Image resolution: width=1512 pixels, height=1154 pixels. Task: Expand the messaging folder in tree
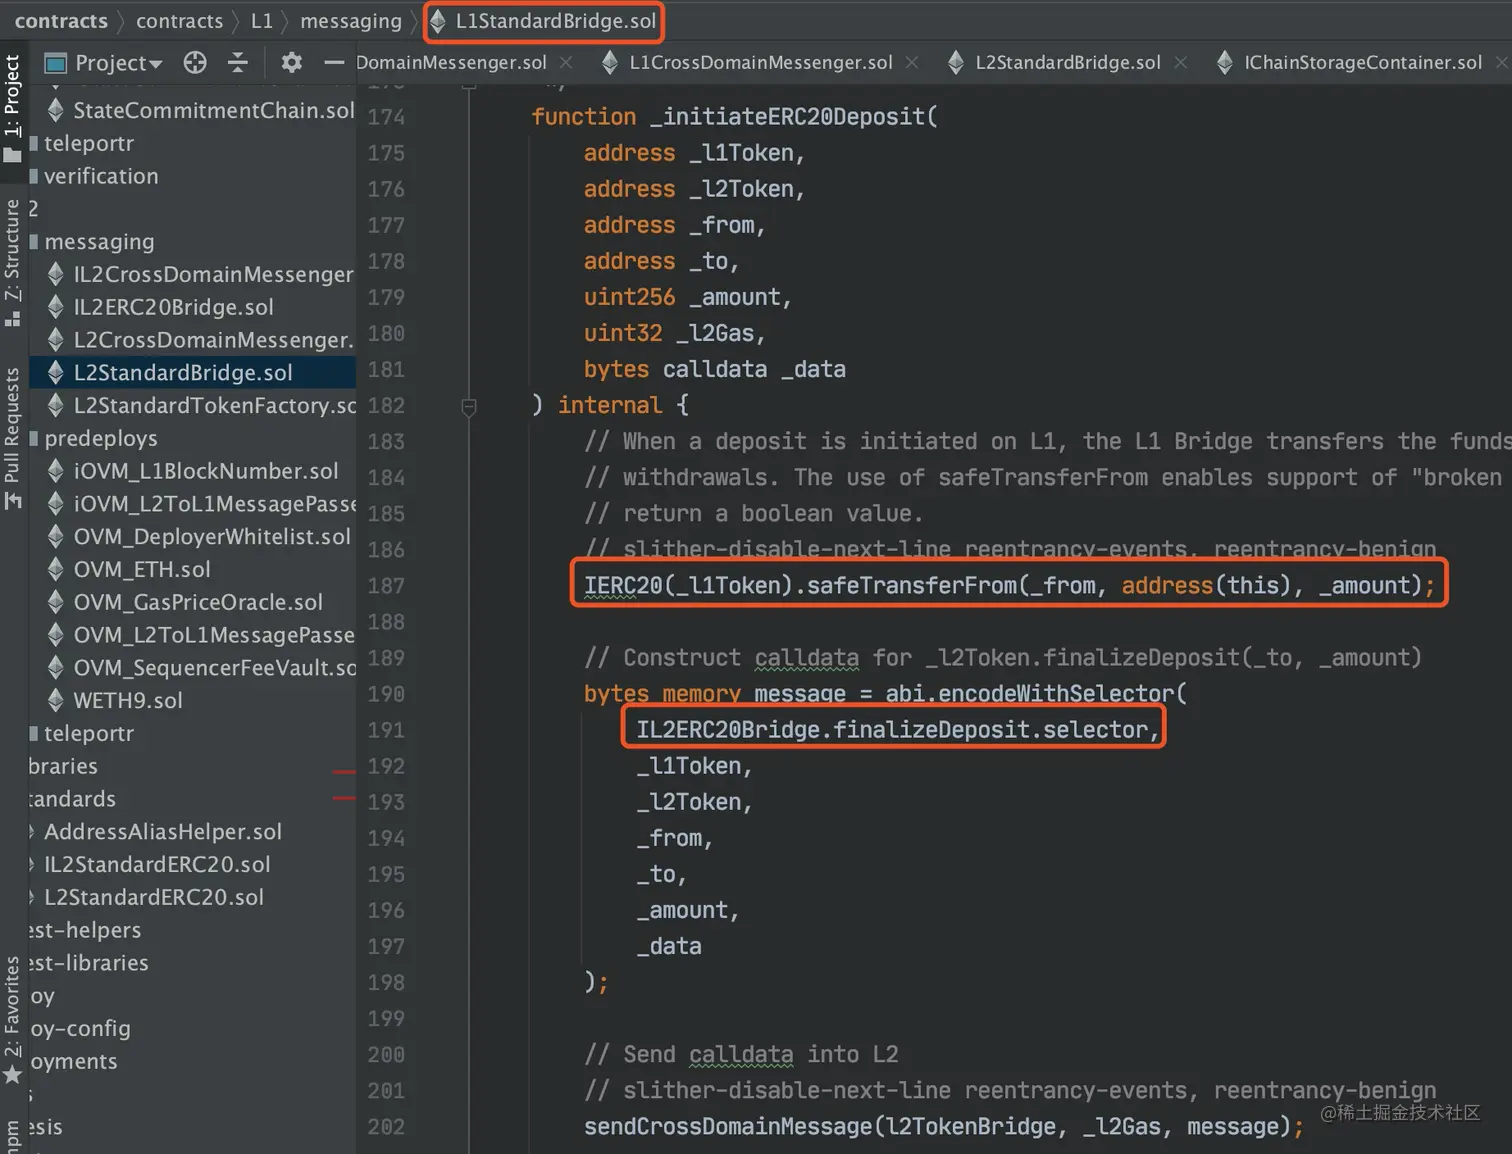tap(98, 242)
